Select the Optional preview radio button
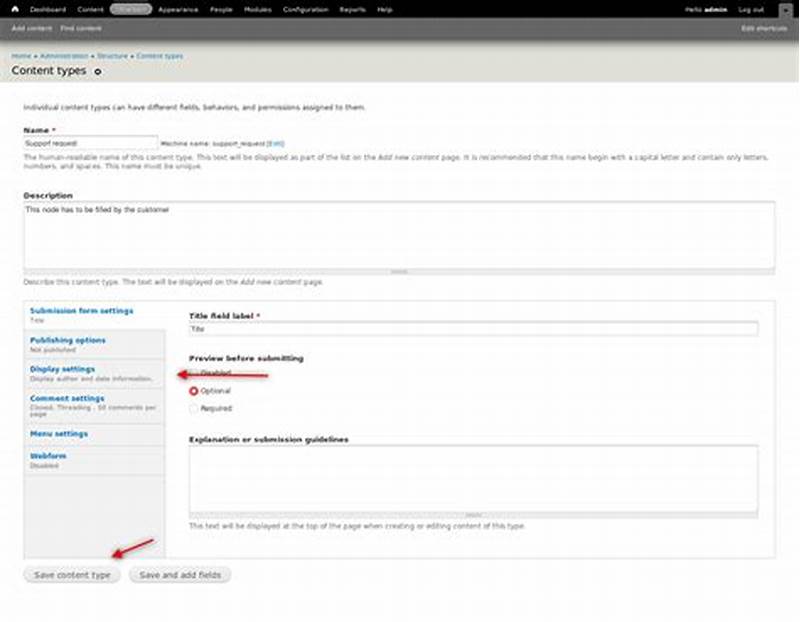The width and height of the screenshot is (800, 622). pos(194,390)
